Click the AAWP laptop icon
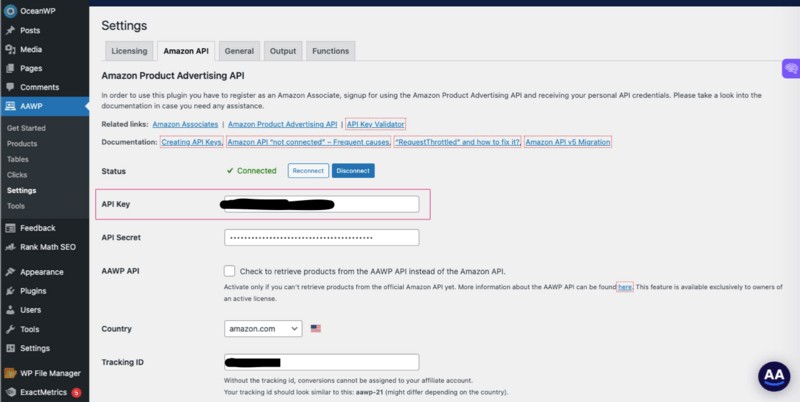 [x=10, y=106]
